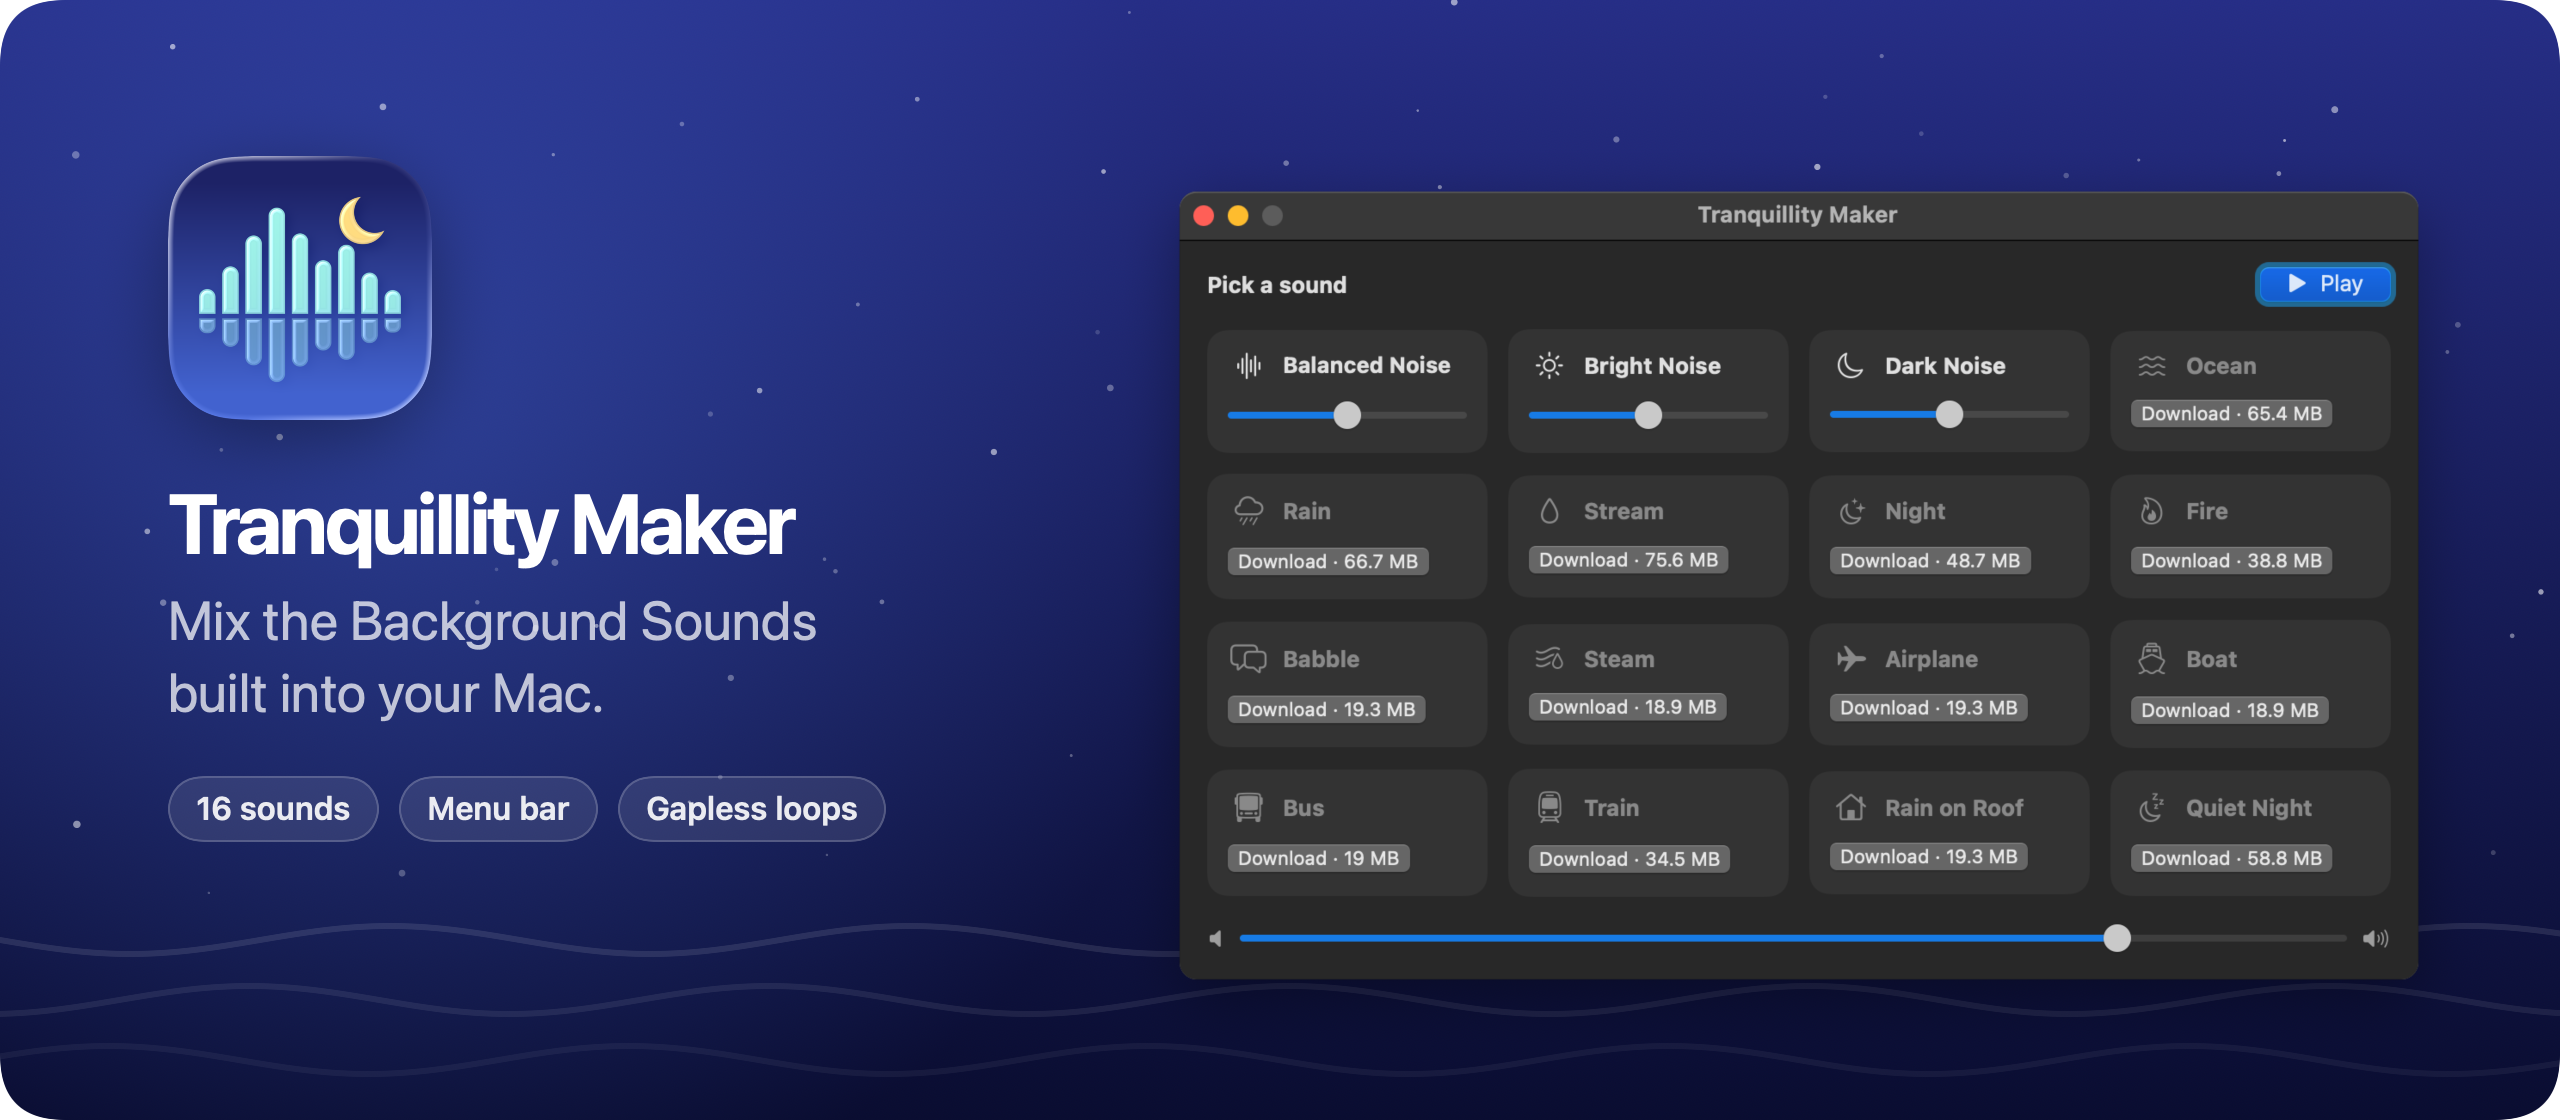The height and width of the screenshot is (1120, 2560).
Task: Click the Tranquillity Maker app icon
Action: click(300, 287)
